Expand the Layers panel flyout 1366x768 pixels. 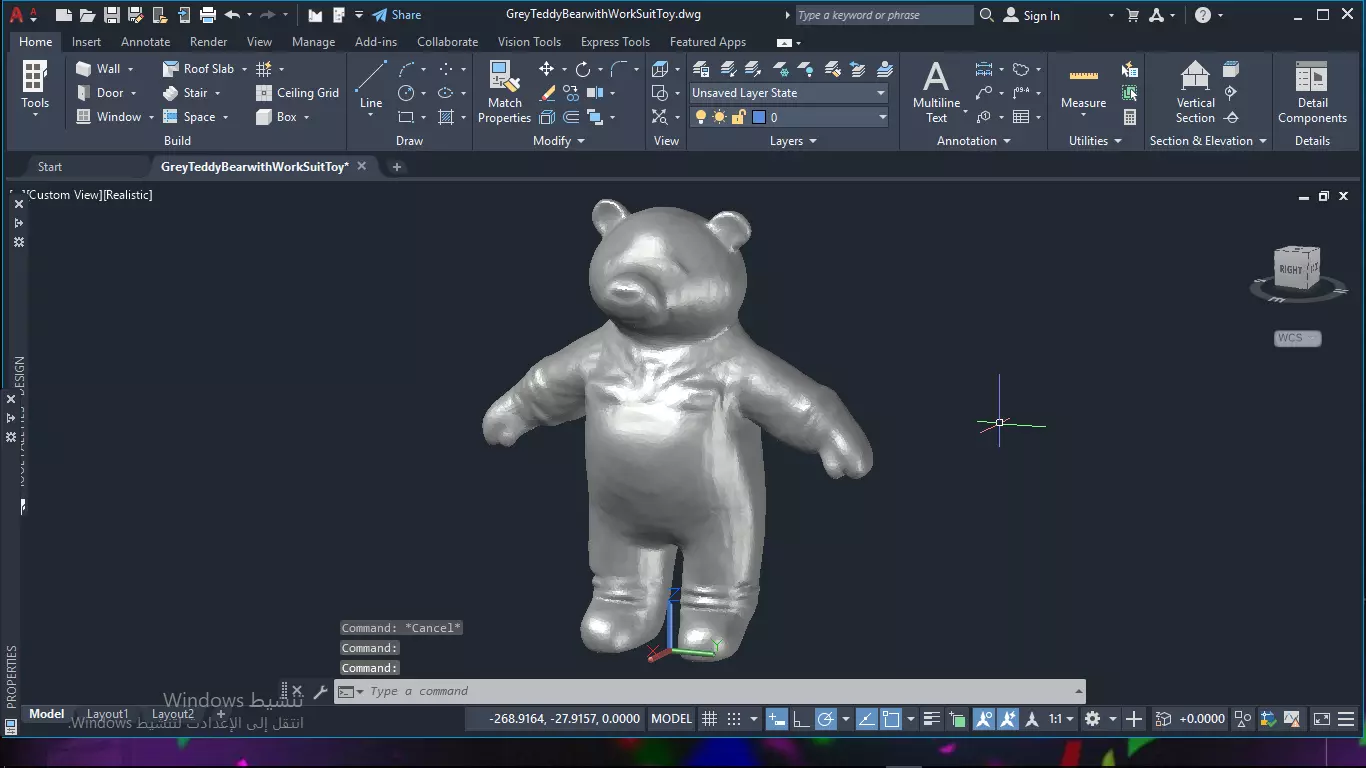[813, 141]
